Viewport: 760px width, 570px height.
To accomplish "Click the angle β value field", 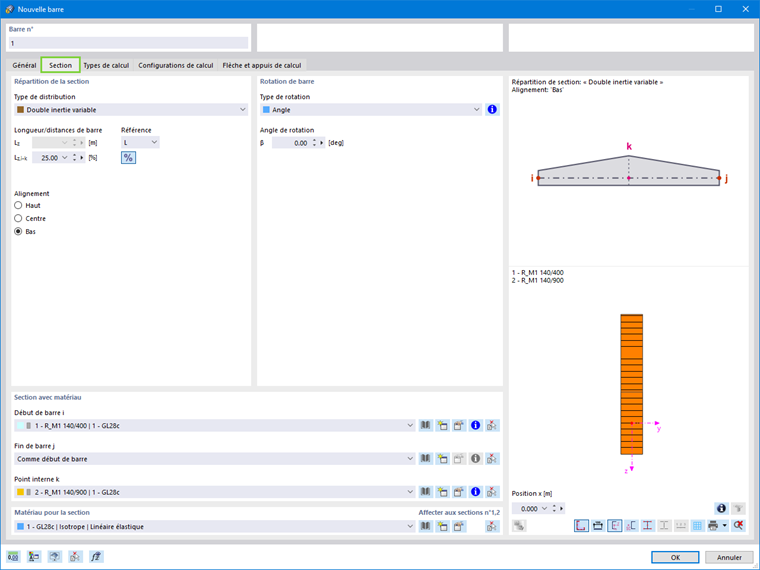I will click(x=291, y=142).
